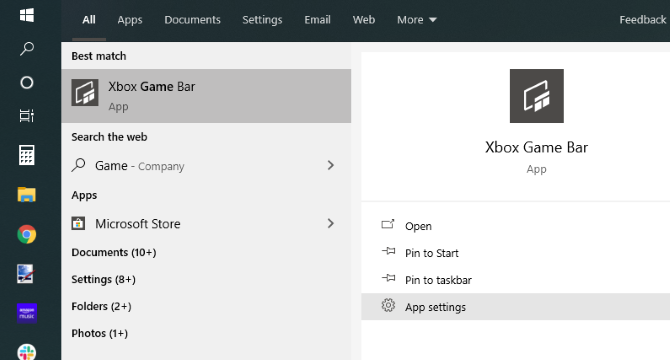Open File Explorer folder icon
This screenshot has height=360, width=670.
pyautogui.click(x=26, y=194)
